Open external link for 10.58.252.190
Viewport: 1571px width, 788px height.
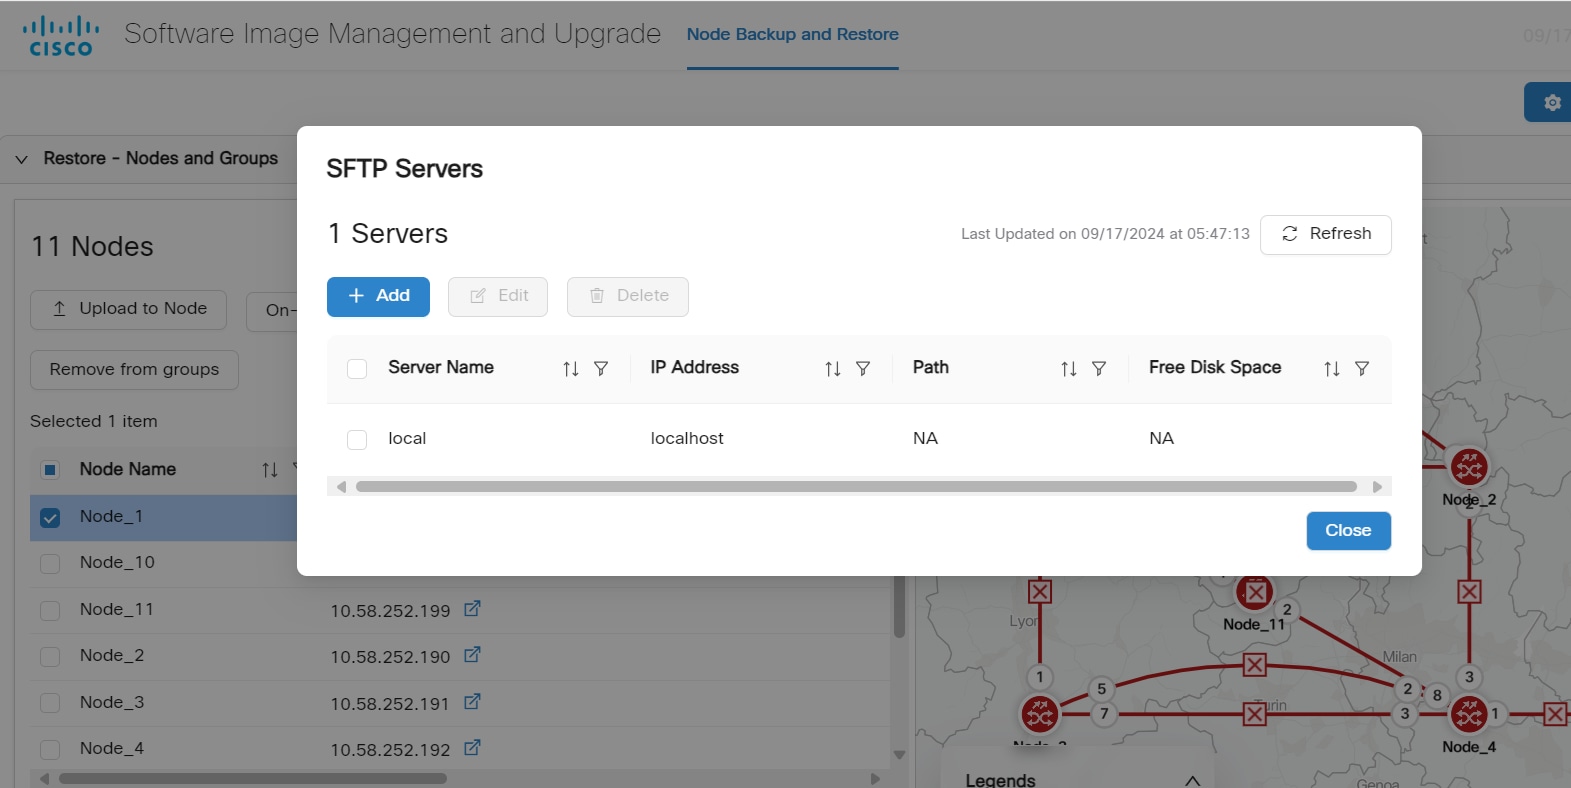pos(472,655)
